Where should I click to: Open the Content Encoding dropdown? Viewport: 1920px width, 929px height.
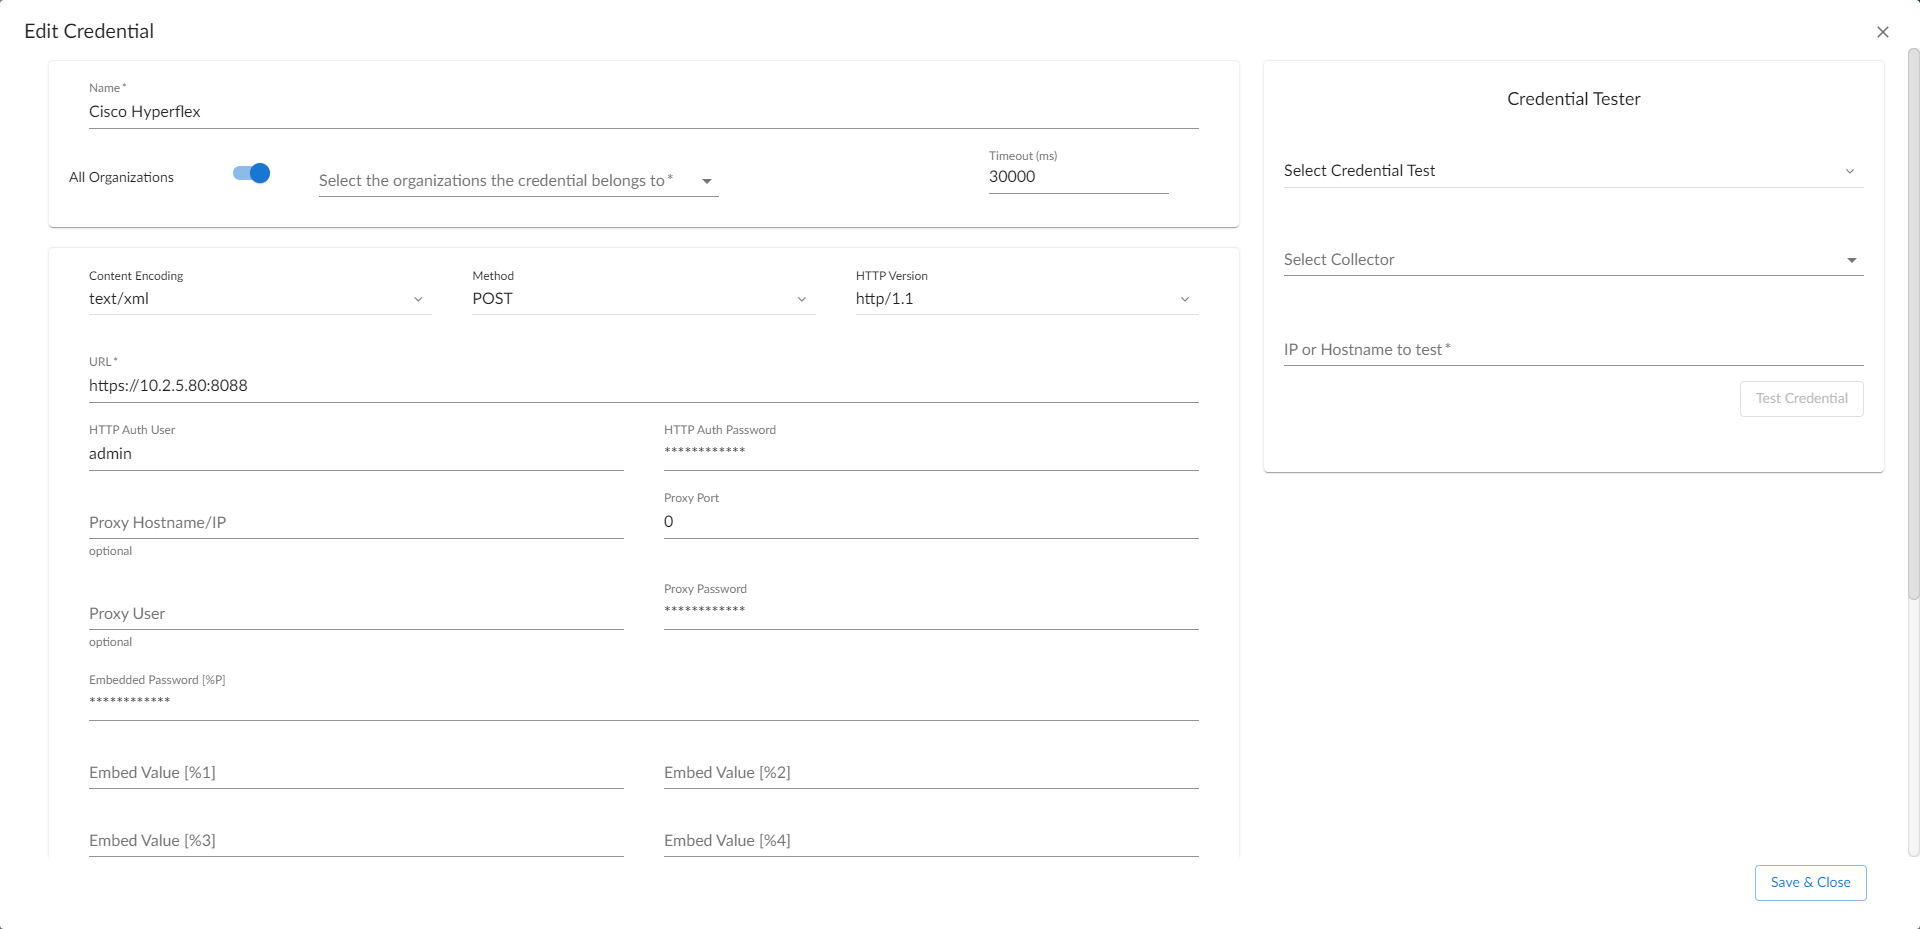260,299
